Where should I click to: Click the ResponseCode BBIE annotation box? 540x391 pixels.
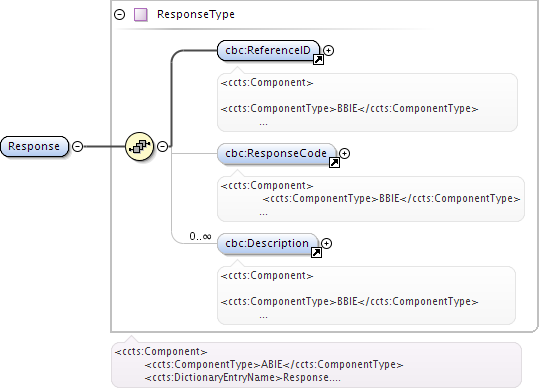point(371,199)
